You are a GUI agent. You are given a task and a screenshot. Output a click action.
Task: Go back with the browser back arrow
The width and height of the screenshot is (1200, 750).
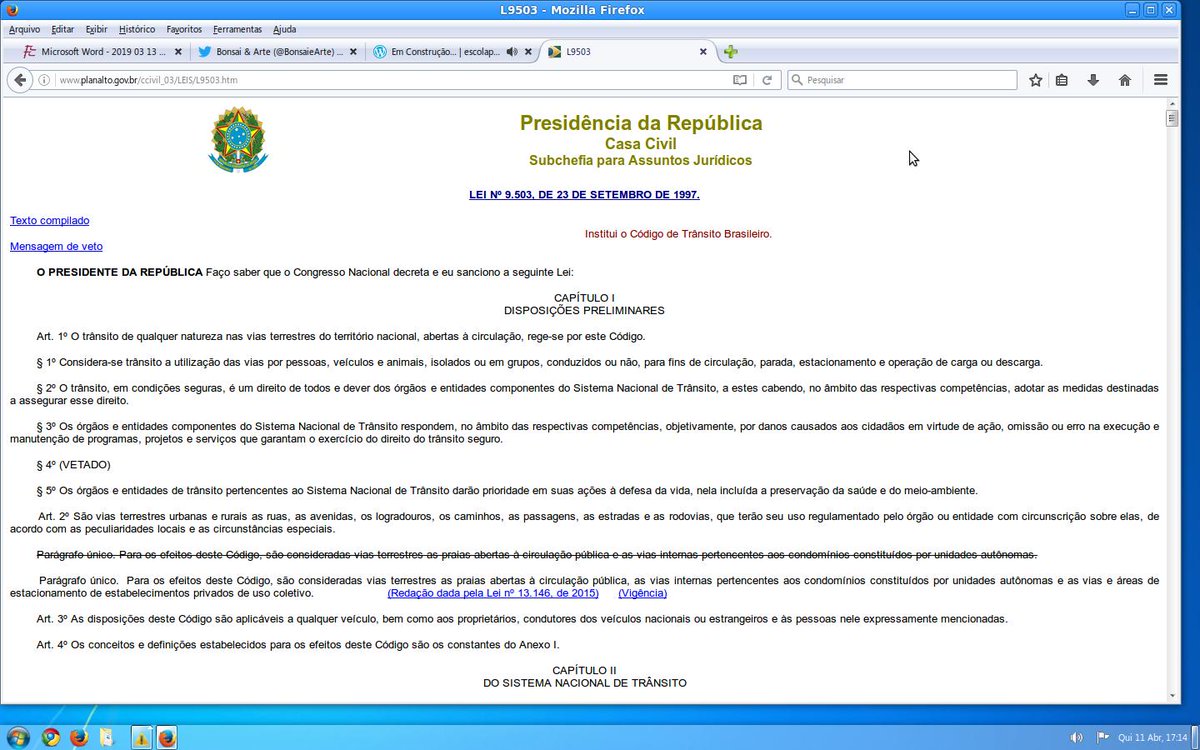tap(20, 80)
